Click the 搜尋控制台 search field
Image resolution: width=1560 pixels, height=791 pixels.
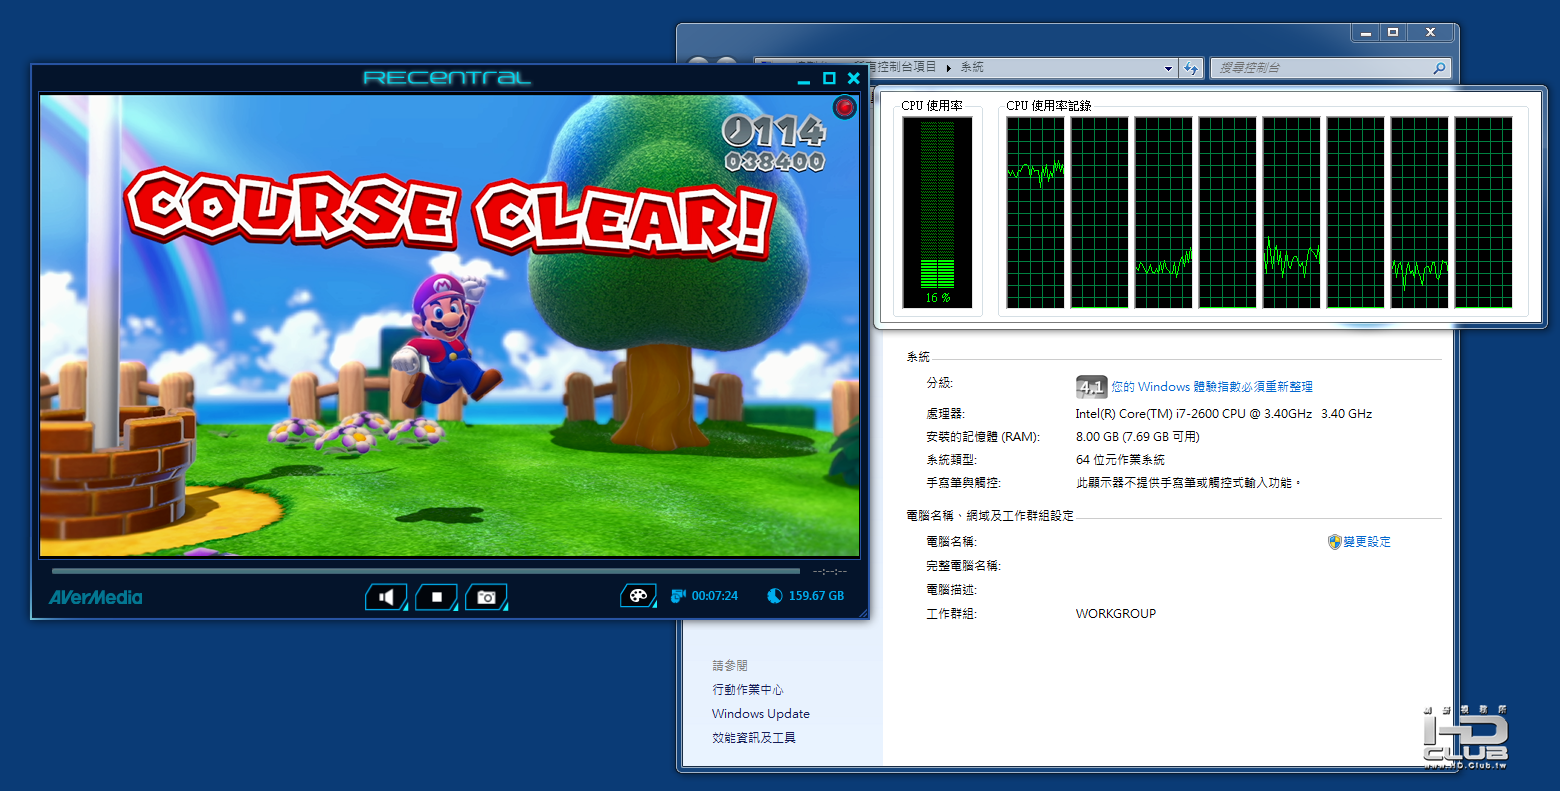tap(1329, 68)
